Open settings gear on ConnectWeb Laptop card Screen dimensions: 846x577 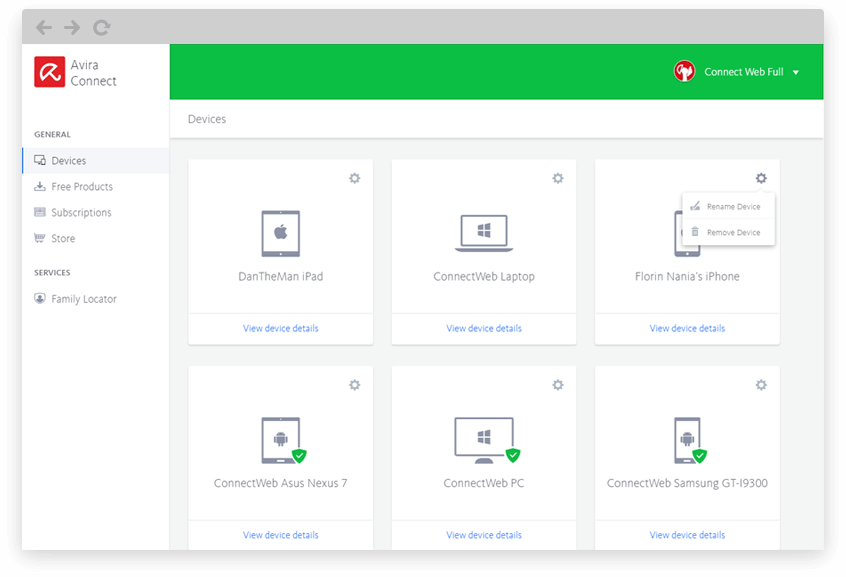(558, 178)
